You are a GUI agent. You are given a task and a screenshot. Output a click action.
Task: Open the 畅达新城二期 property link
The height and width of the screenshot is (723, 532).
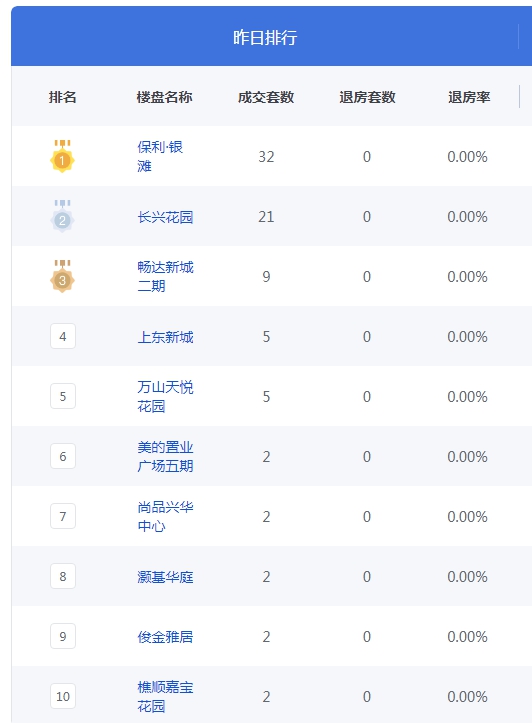[165, 276]
